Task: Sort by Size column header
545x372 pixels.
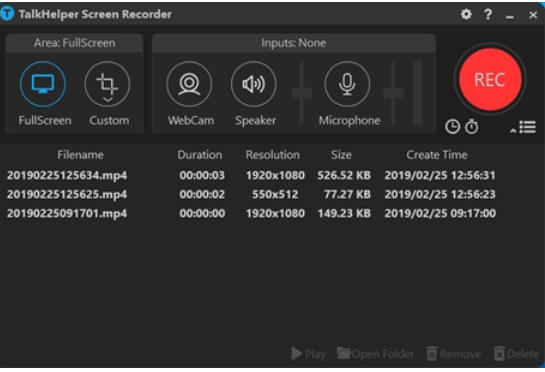Action: tap(341, 155)
